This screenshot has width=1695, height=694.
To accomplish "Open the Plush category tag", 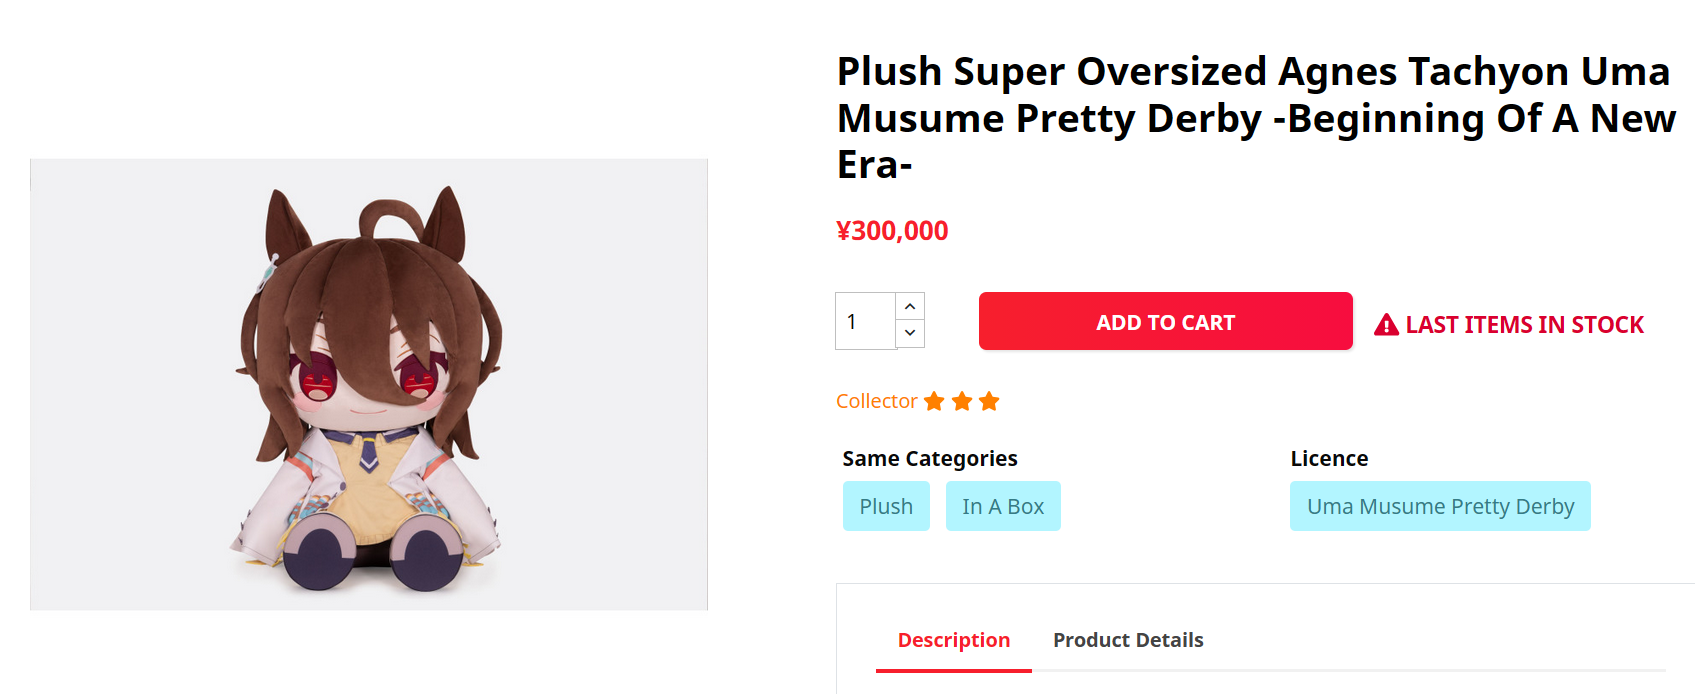I will [x=886, y=506].
